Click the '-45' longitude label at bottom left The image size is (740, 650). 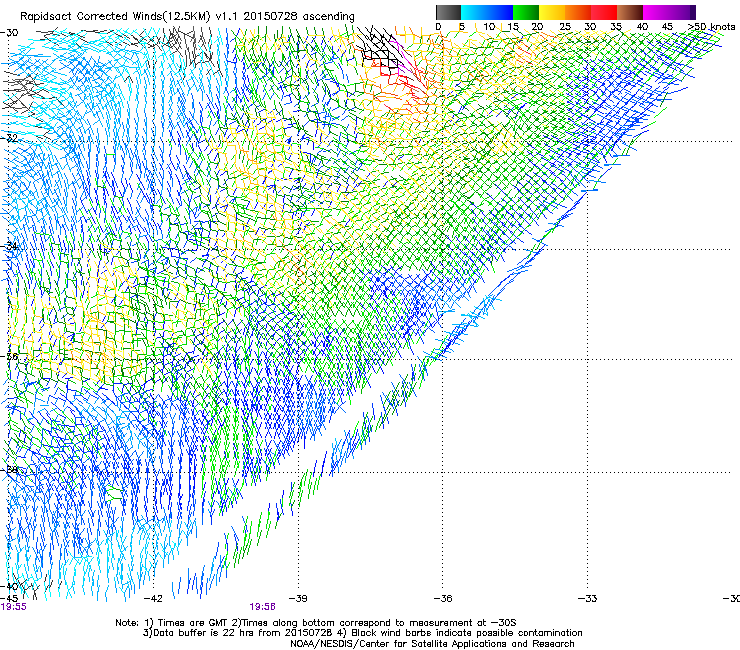(x=10, y=599)
